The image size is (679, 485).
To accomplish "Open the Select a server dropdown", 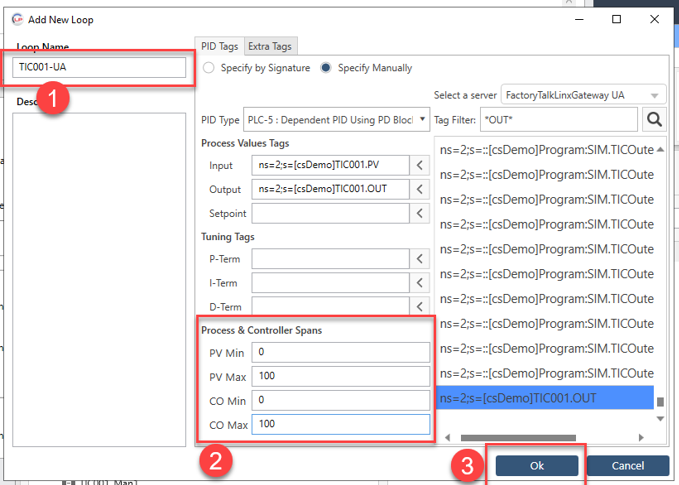I will point(583,95).
